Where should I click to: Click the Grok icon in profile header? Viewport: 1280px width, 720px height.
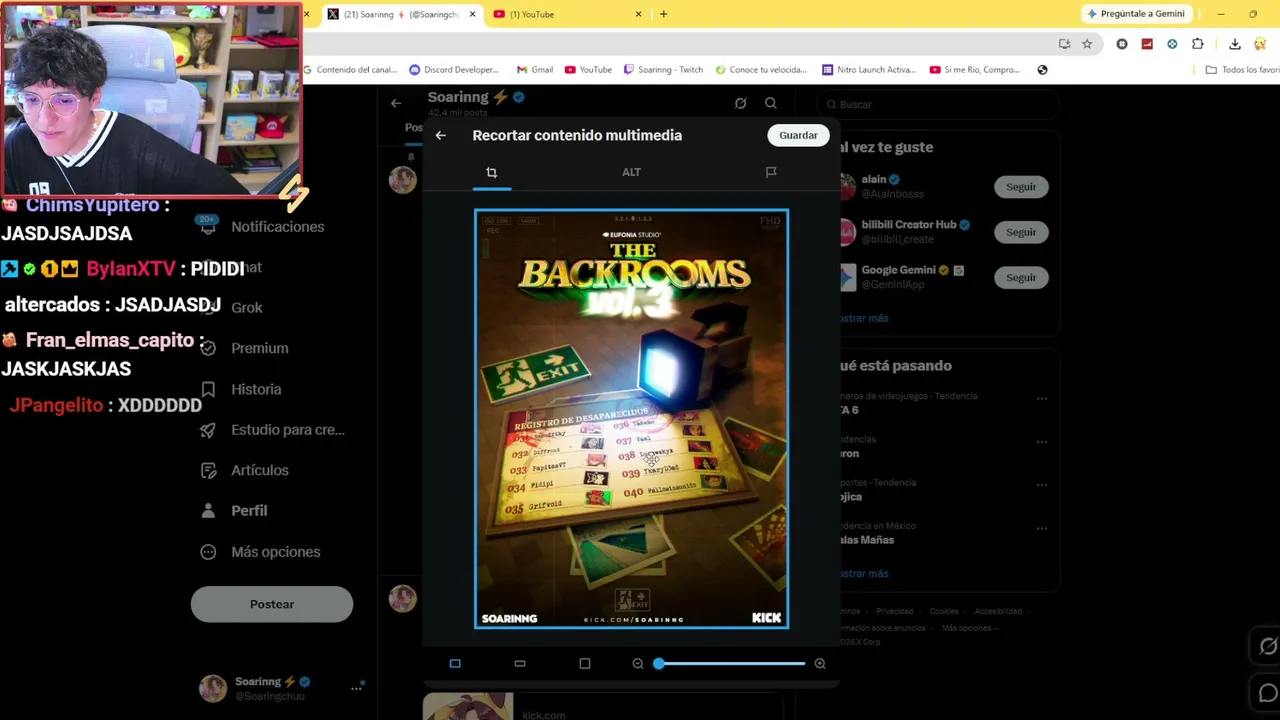(740, 103)
